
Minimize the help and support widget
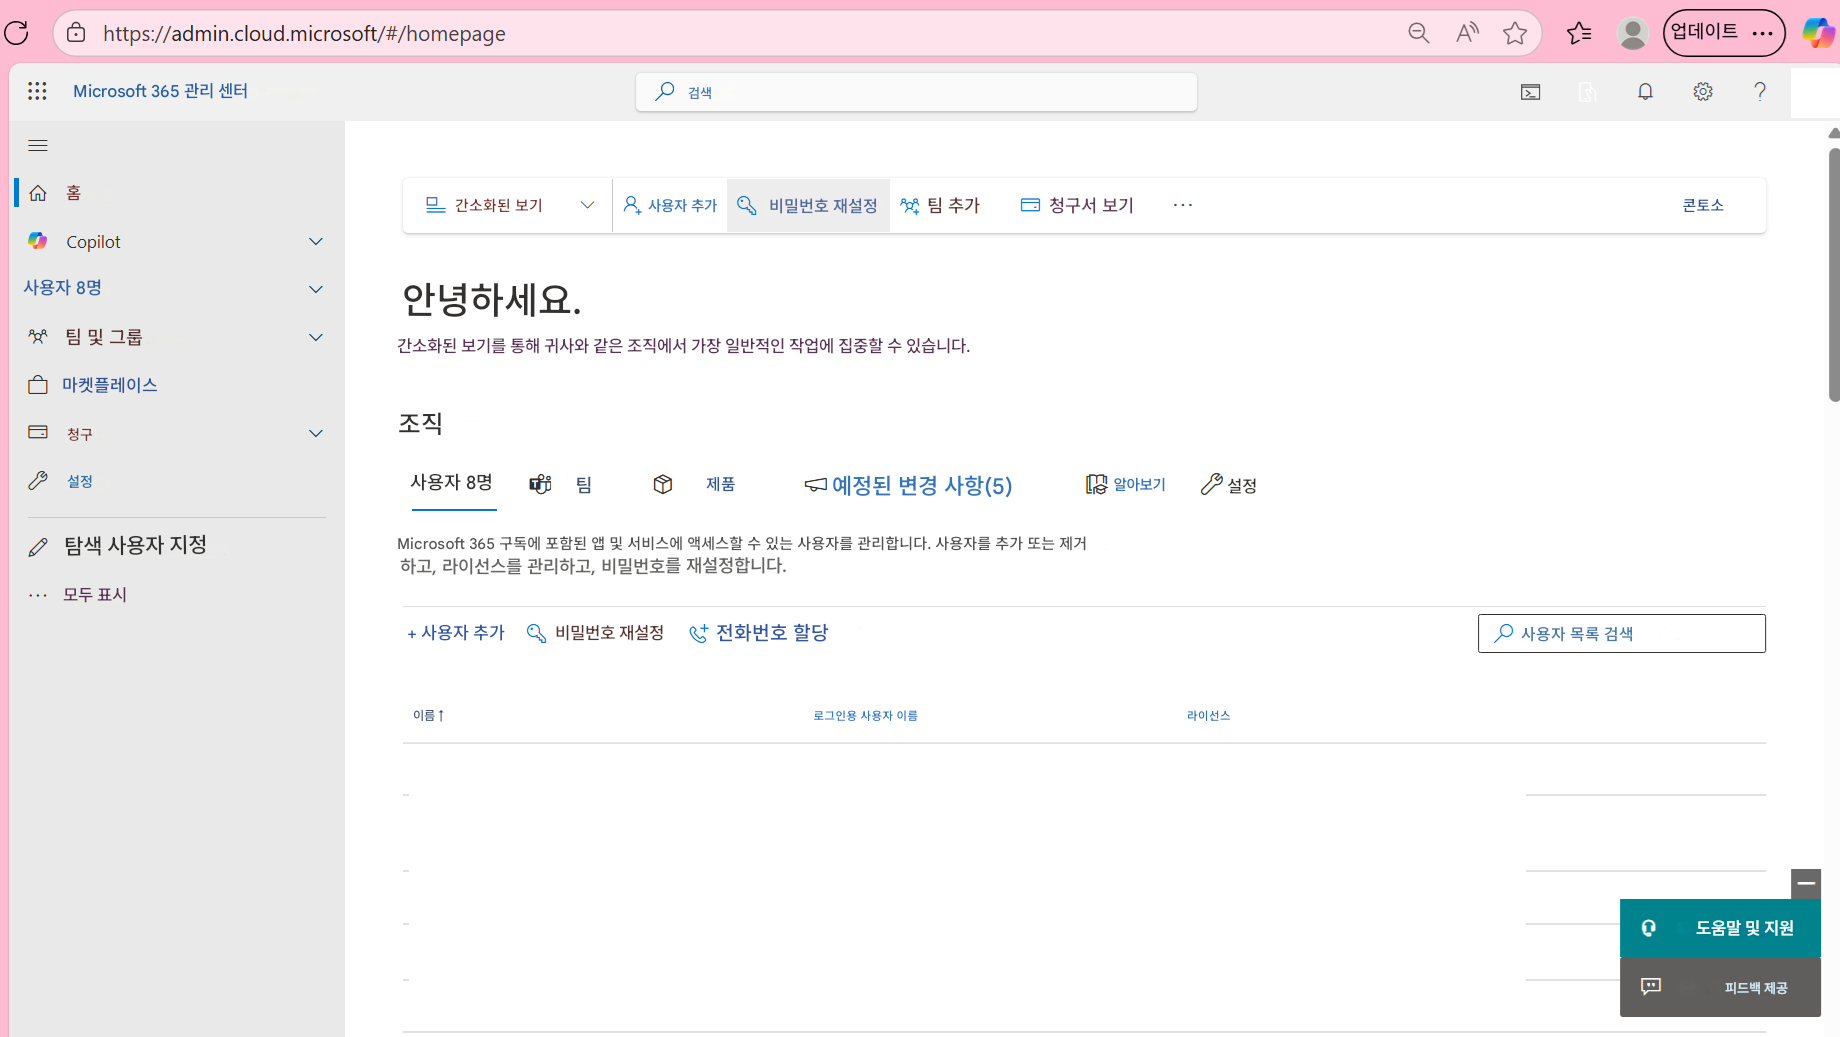coord(1806,884)
